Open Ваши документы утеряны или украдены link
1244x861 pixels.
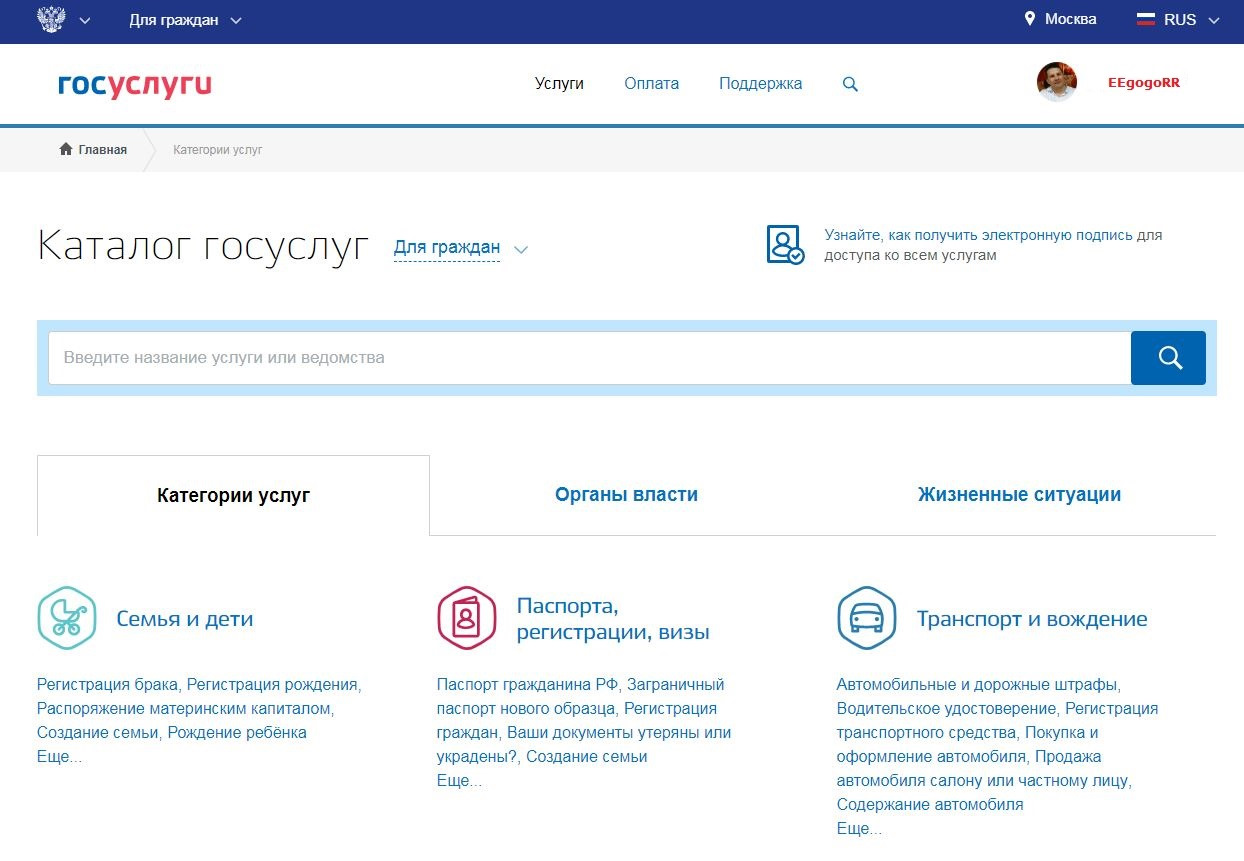584,745
